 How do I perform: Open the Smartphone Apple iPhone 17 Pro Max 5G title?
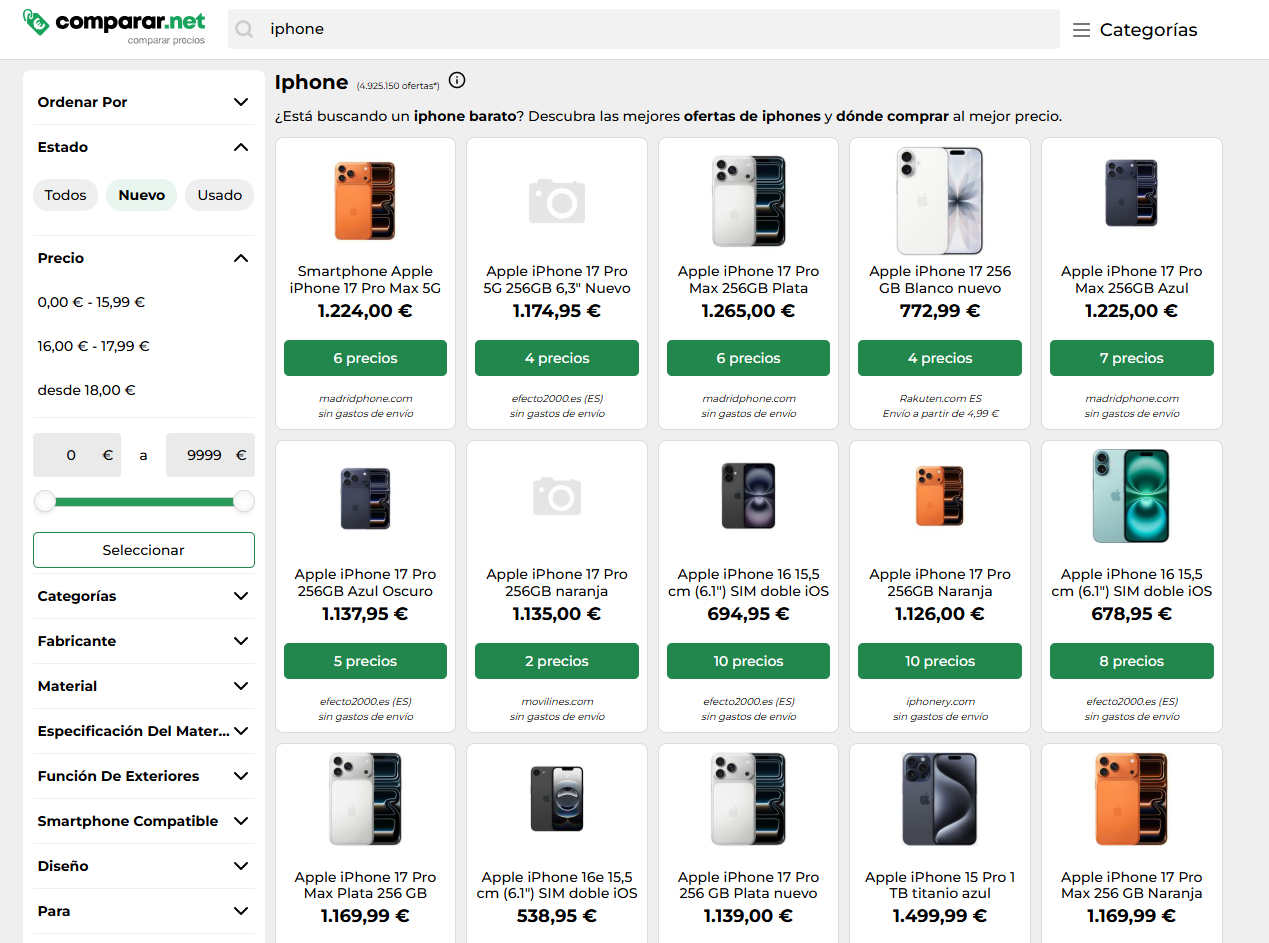point(365,280)
